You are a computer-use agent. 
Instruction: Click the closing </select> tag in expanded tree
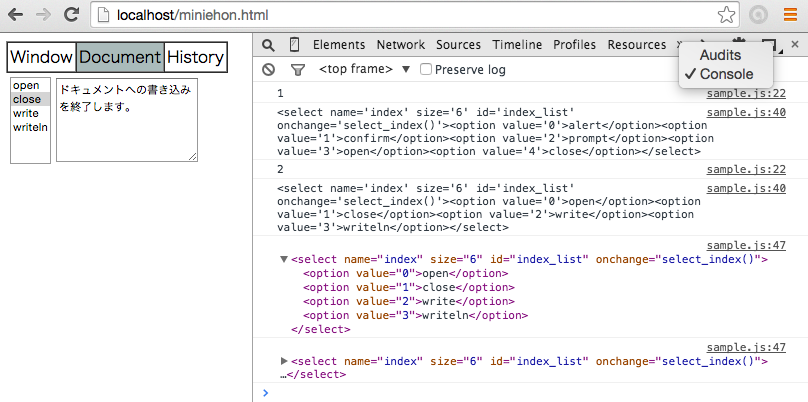(321, 329)
